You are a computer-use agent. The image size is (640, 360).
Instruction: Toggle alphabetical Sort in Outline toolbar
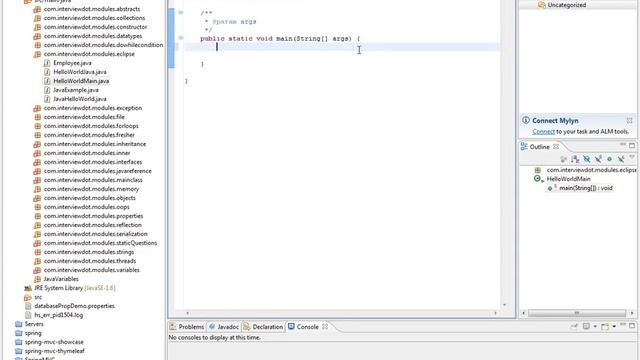pos(575,159)
